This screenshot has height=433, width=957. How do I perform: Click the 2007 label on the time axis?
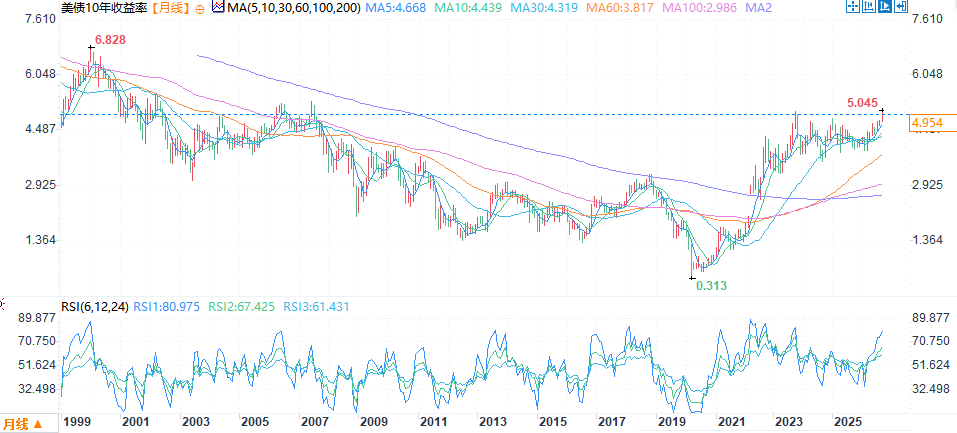314,422
